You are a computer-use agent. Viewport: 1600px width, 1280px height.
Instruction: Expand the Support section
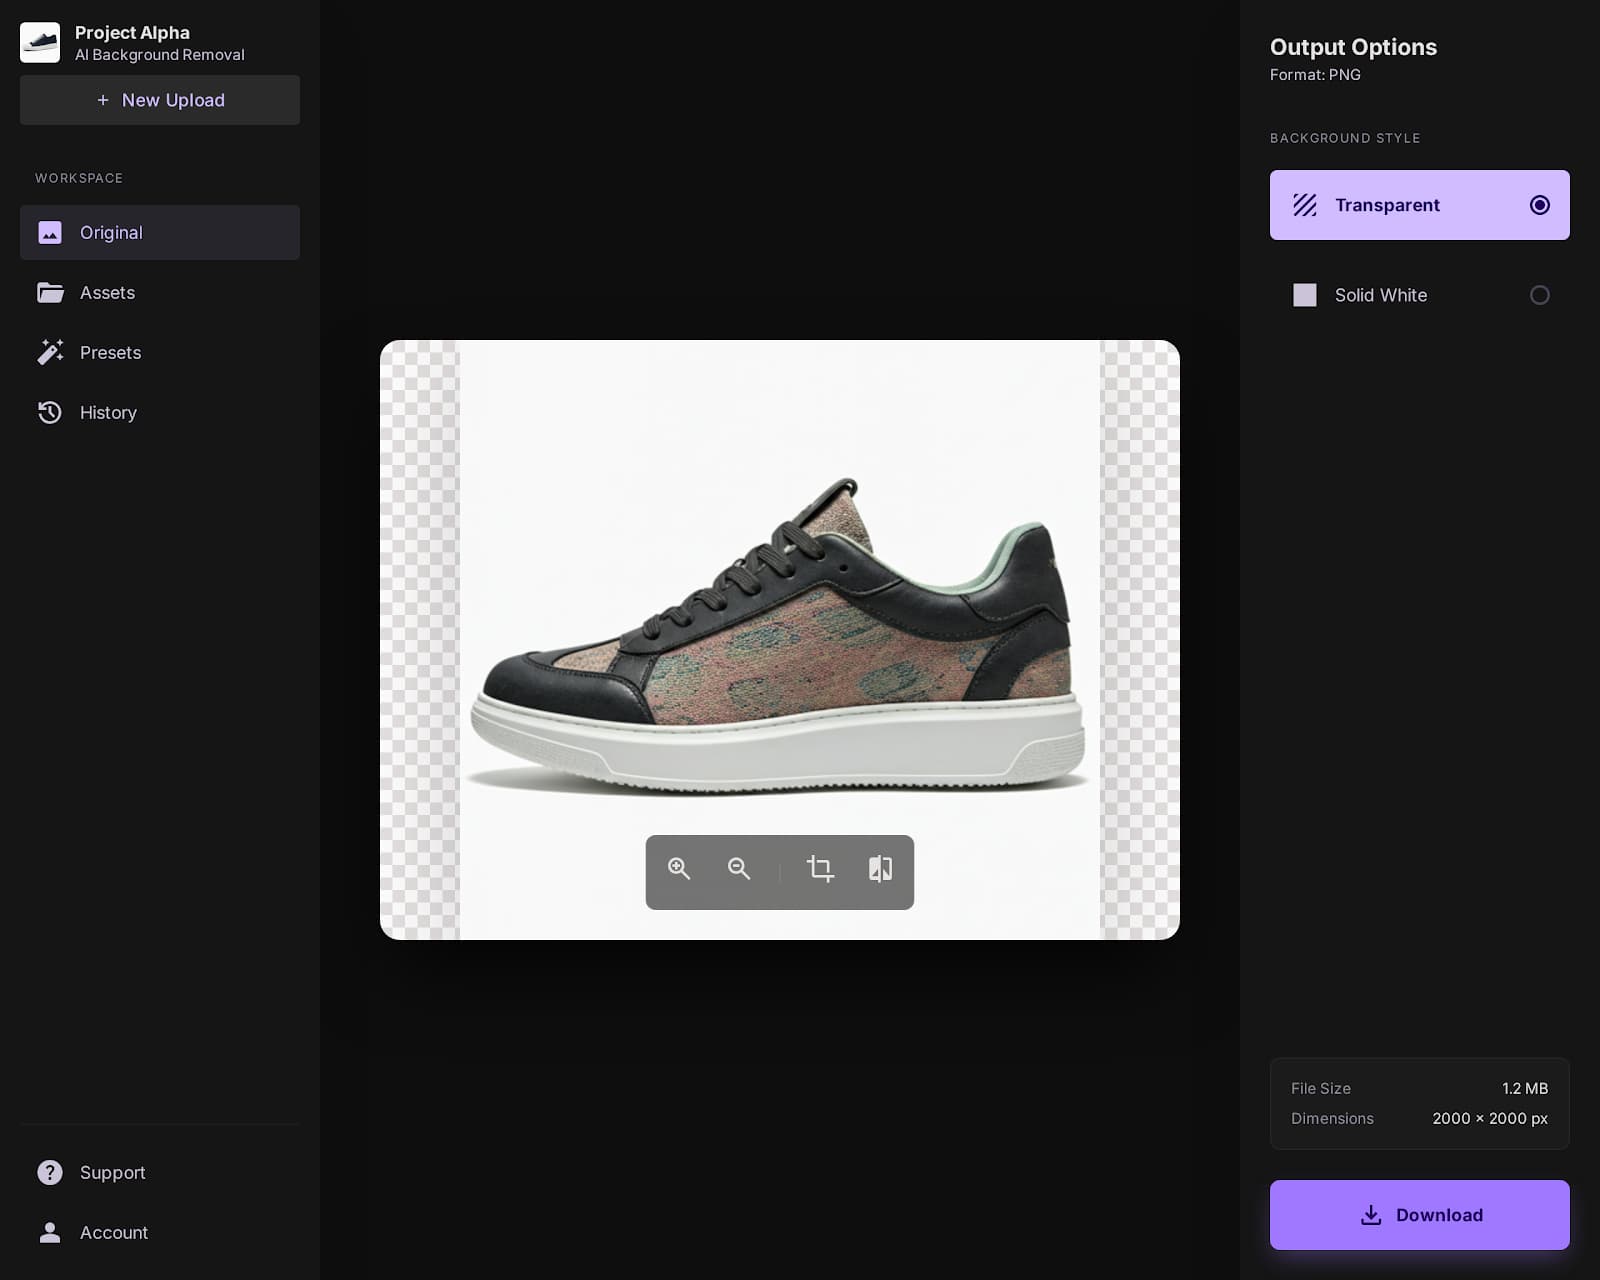pos(111,1172)
